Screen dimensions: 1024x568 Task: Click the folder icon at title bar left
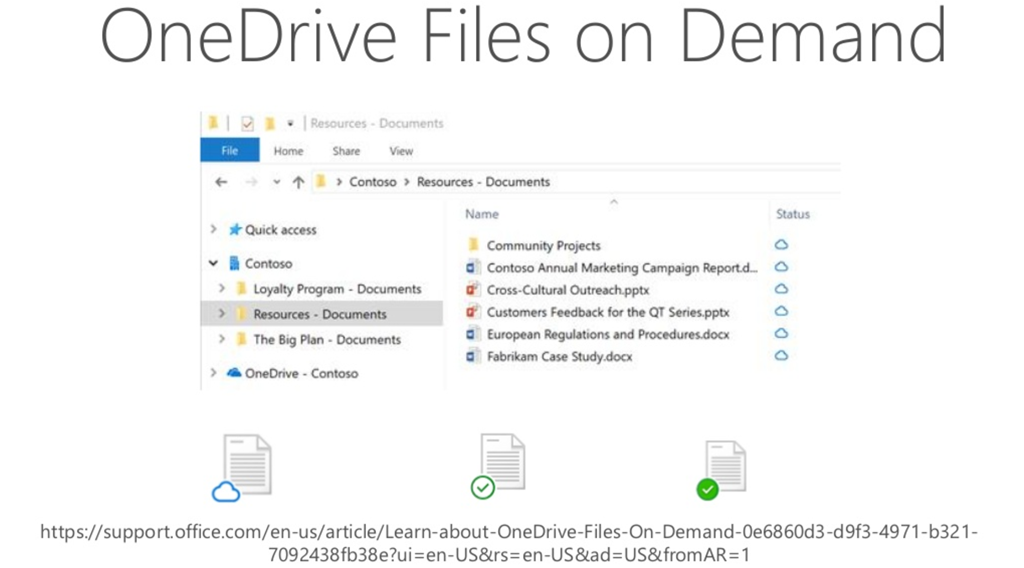[x=213, y=122]
